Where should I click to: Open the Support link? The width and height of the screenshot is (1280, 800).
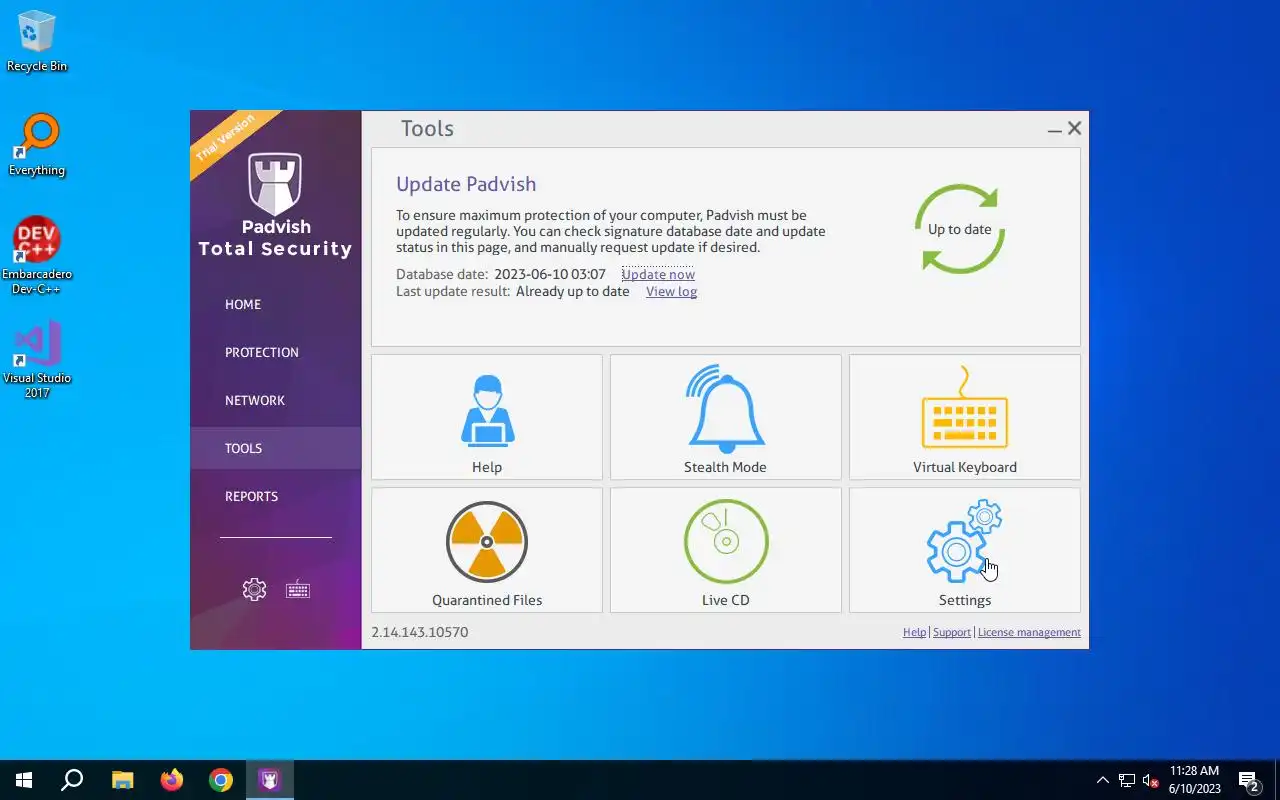[x=952, y=632]
